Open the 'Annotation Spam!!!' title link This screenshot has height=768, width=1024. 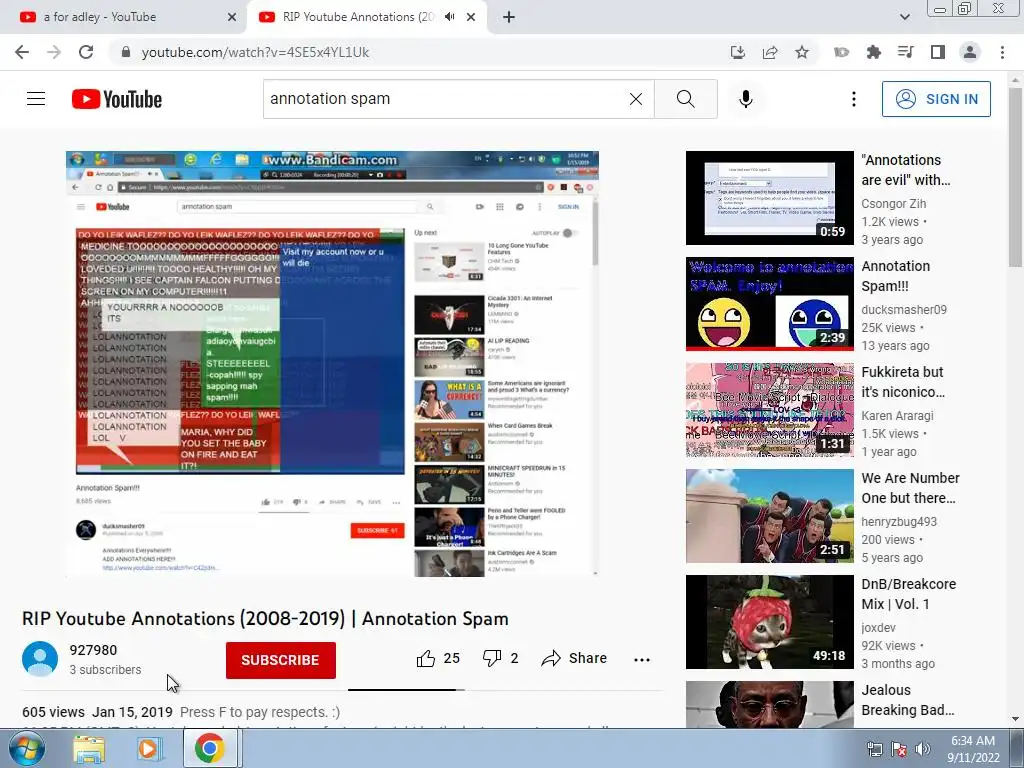895,276
